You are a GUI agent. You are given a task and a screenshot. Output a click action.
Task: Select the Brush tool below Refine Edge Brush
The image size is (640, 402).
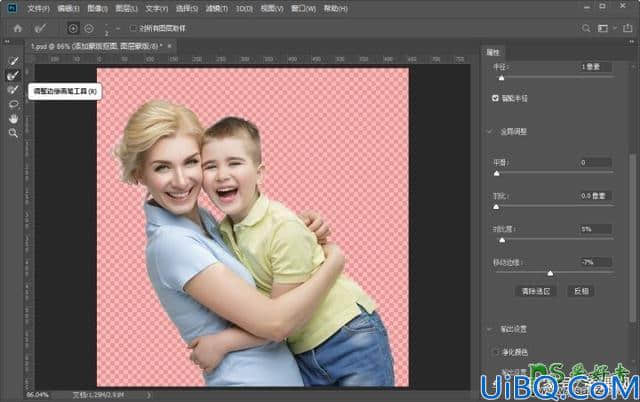(13, 90)
